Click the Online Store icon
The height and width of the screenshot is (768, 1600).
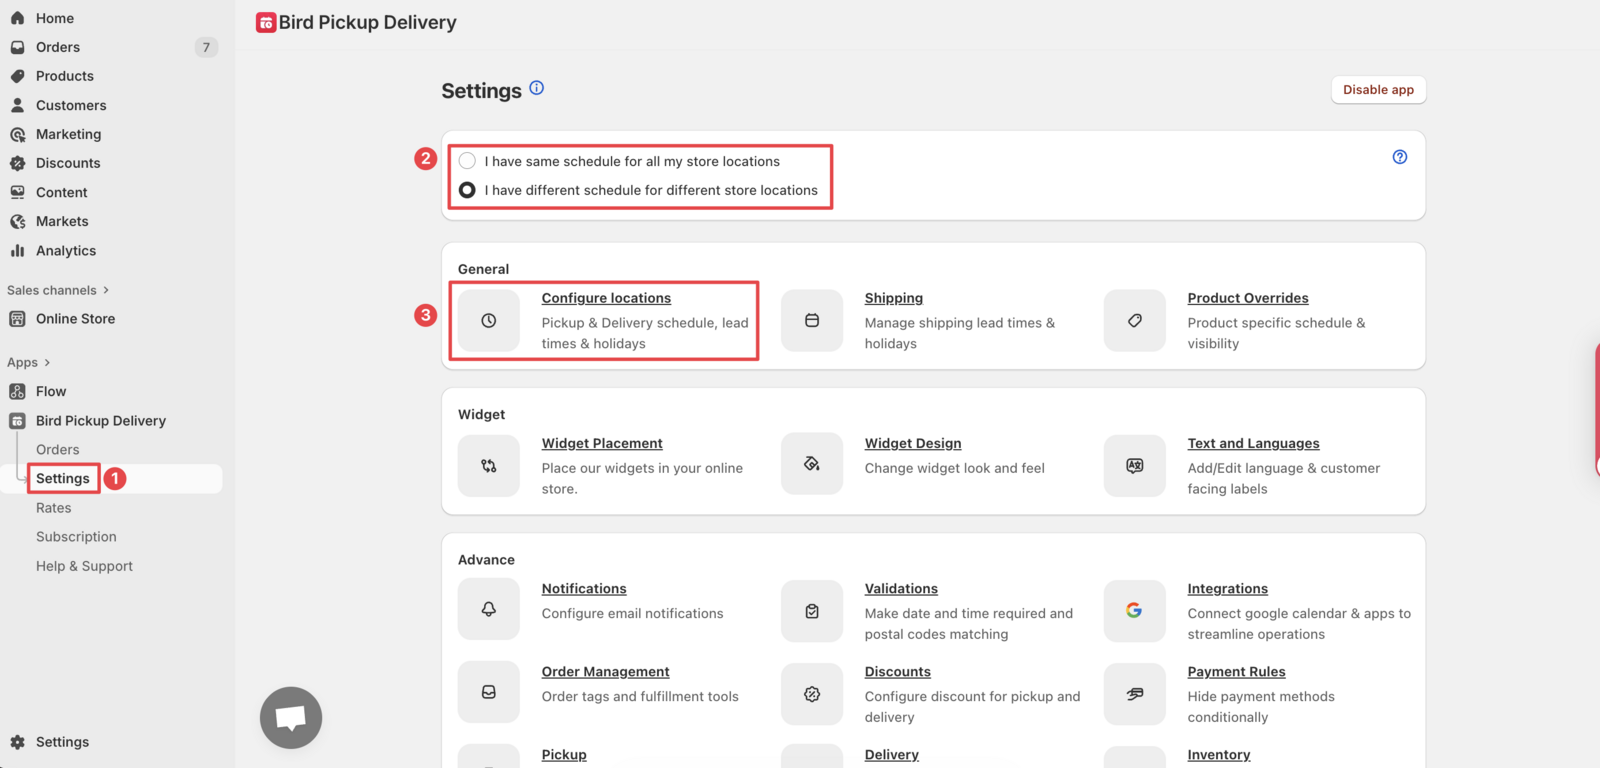pos(17,319)
